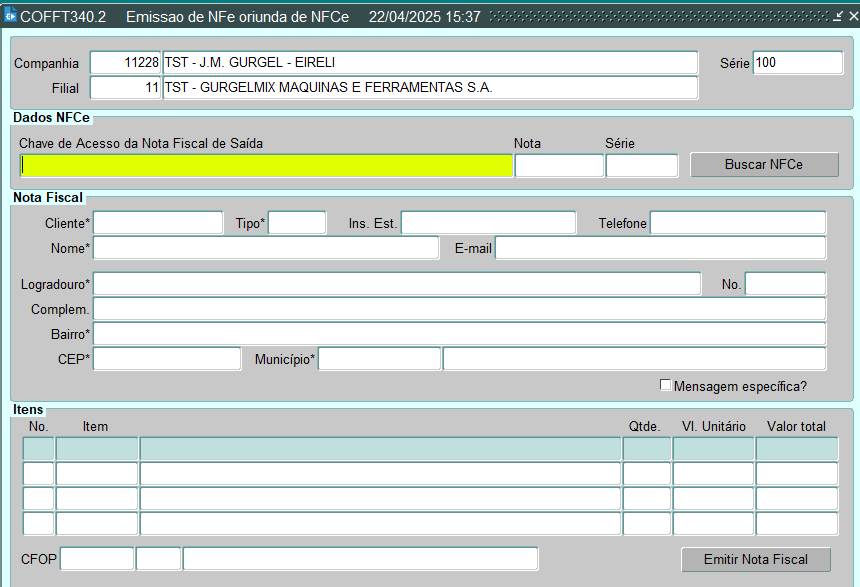860x587 pixels.
Task: Focus the yellow Chave de Acesso field
Action: point(266,166)
